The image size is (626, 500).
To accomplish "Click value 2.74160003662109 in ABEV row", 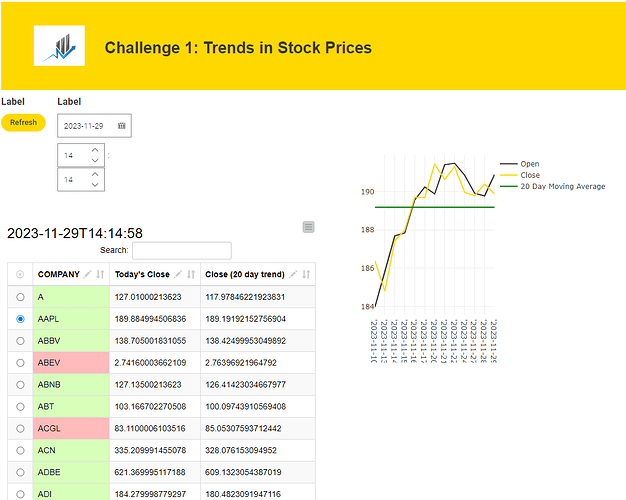I will (x=150, y=363).
